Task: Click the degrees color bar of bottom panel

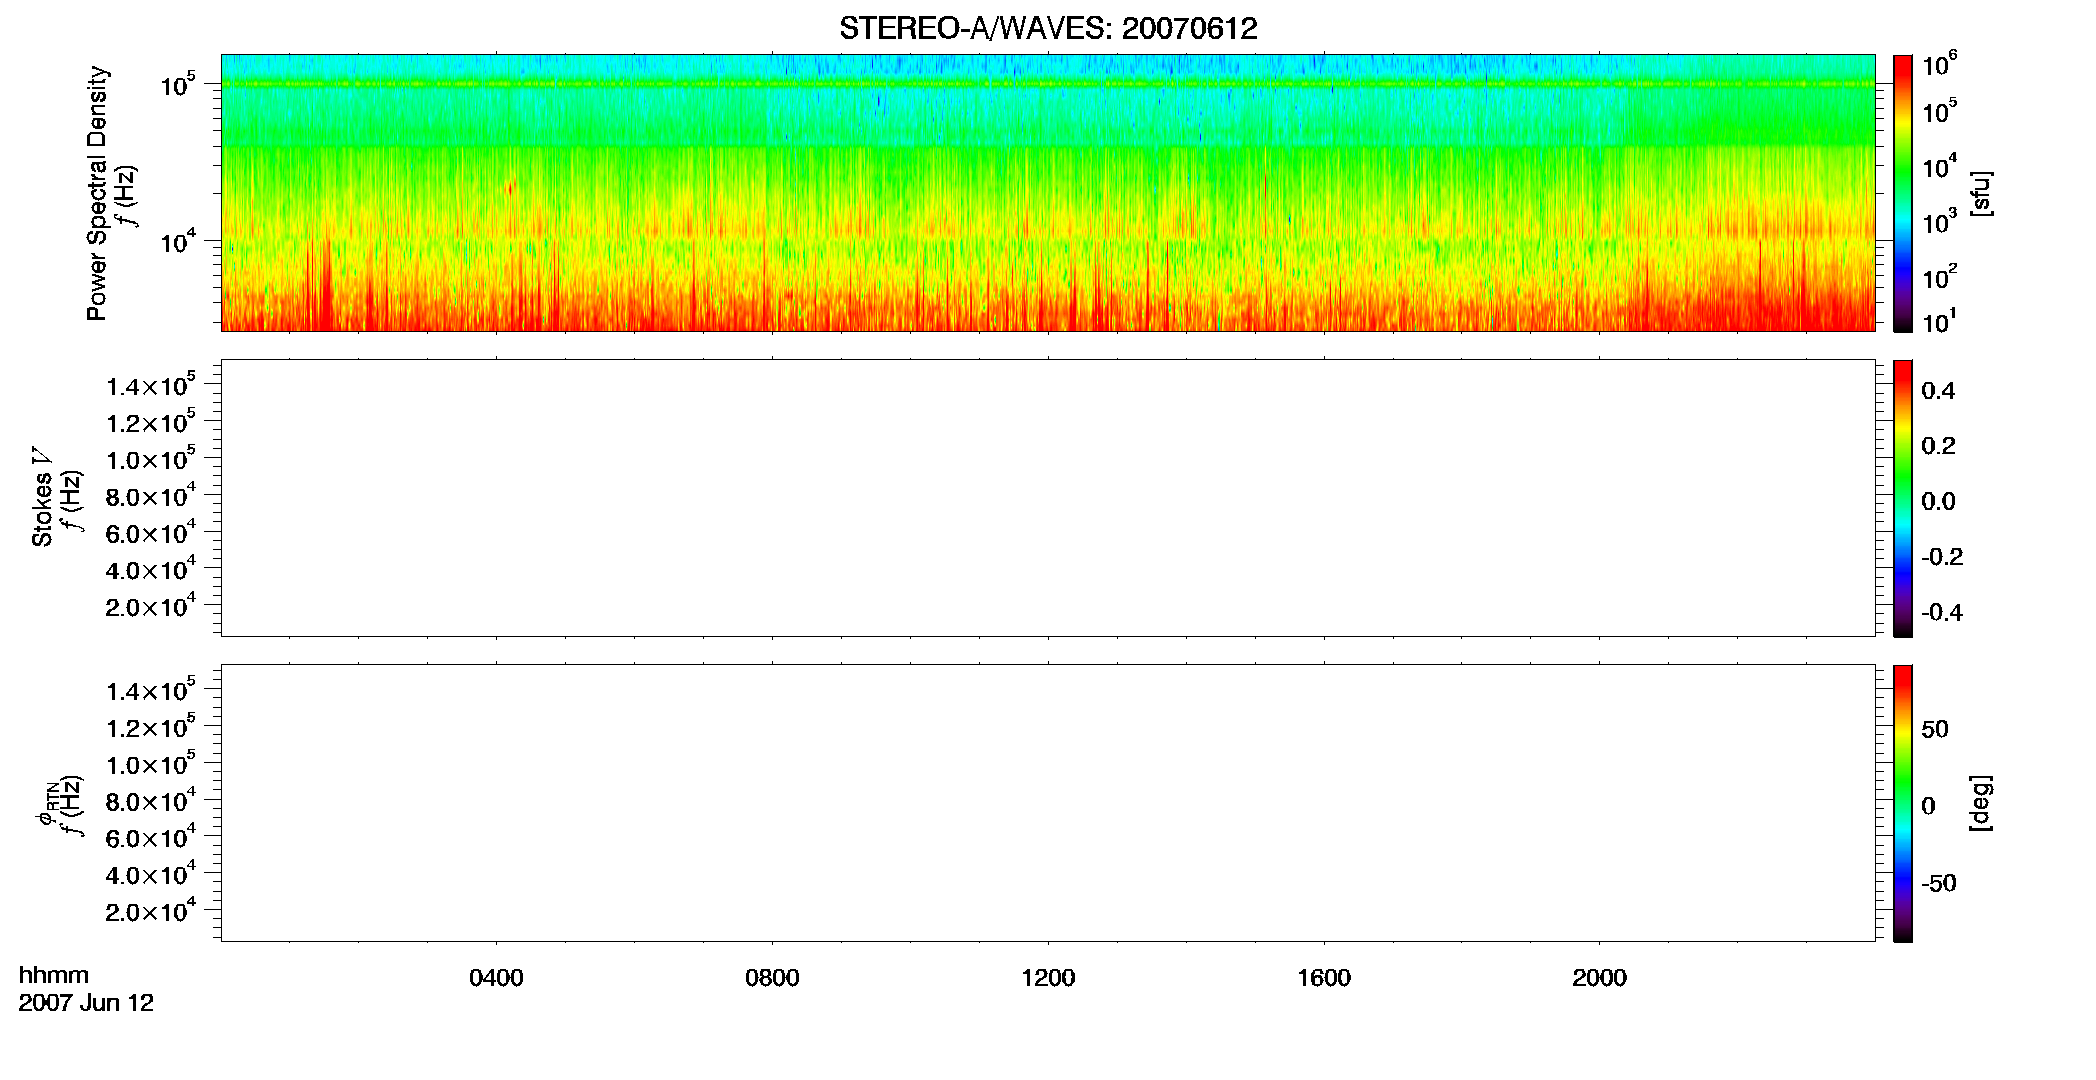Action: [x=1902, y=803]
